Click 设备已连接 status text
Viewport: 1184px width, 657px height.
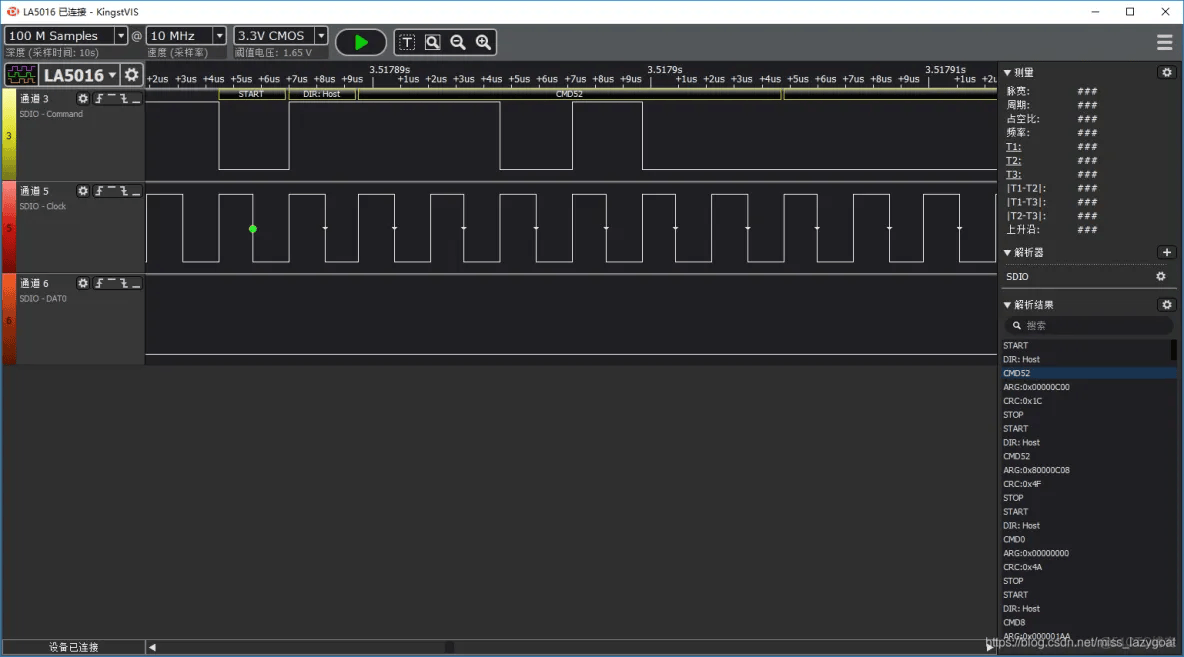coord(73,647)
